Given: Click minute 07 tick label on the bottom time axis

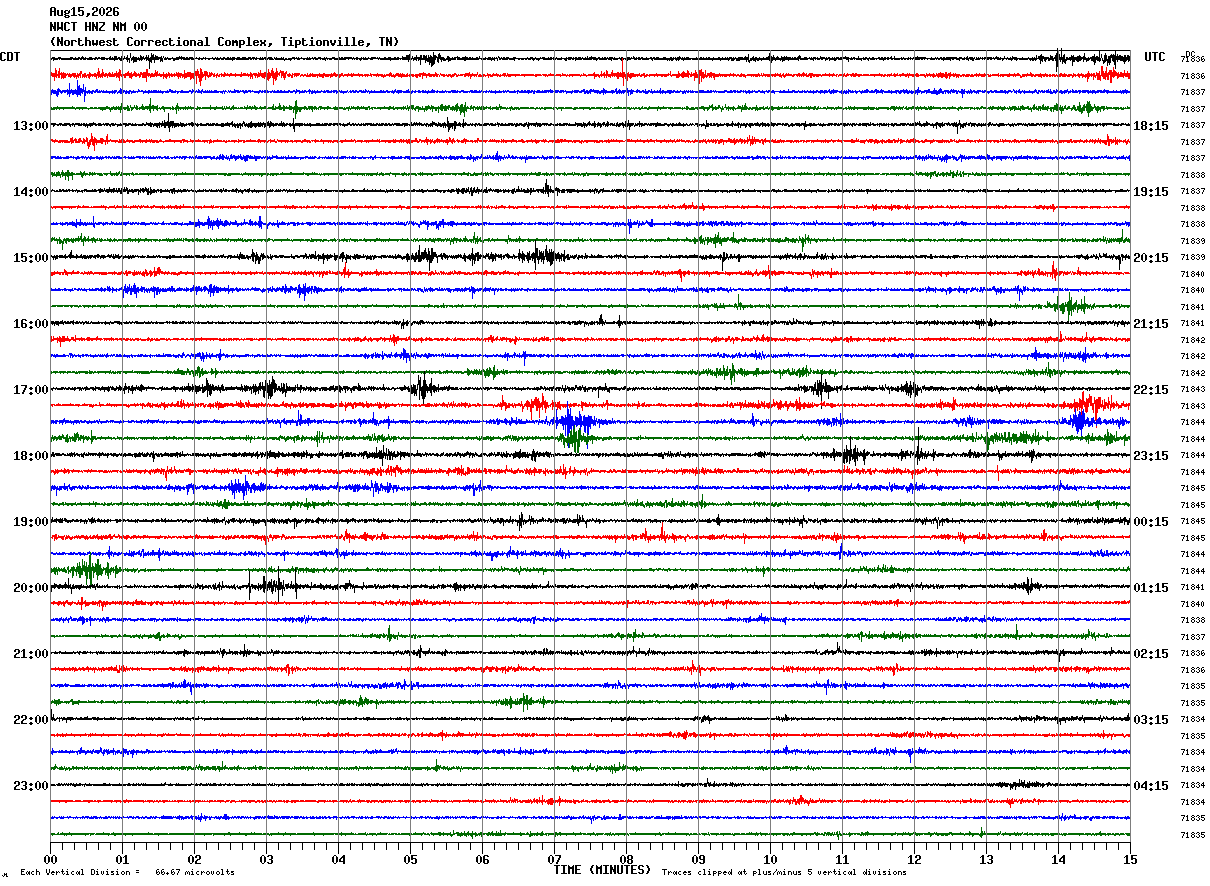Looking at the screenshot, I should point(554,860).
